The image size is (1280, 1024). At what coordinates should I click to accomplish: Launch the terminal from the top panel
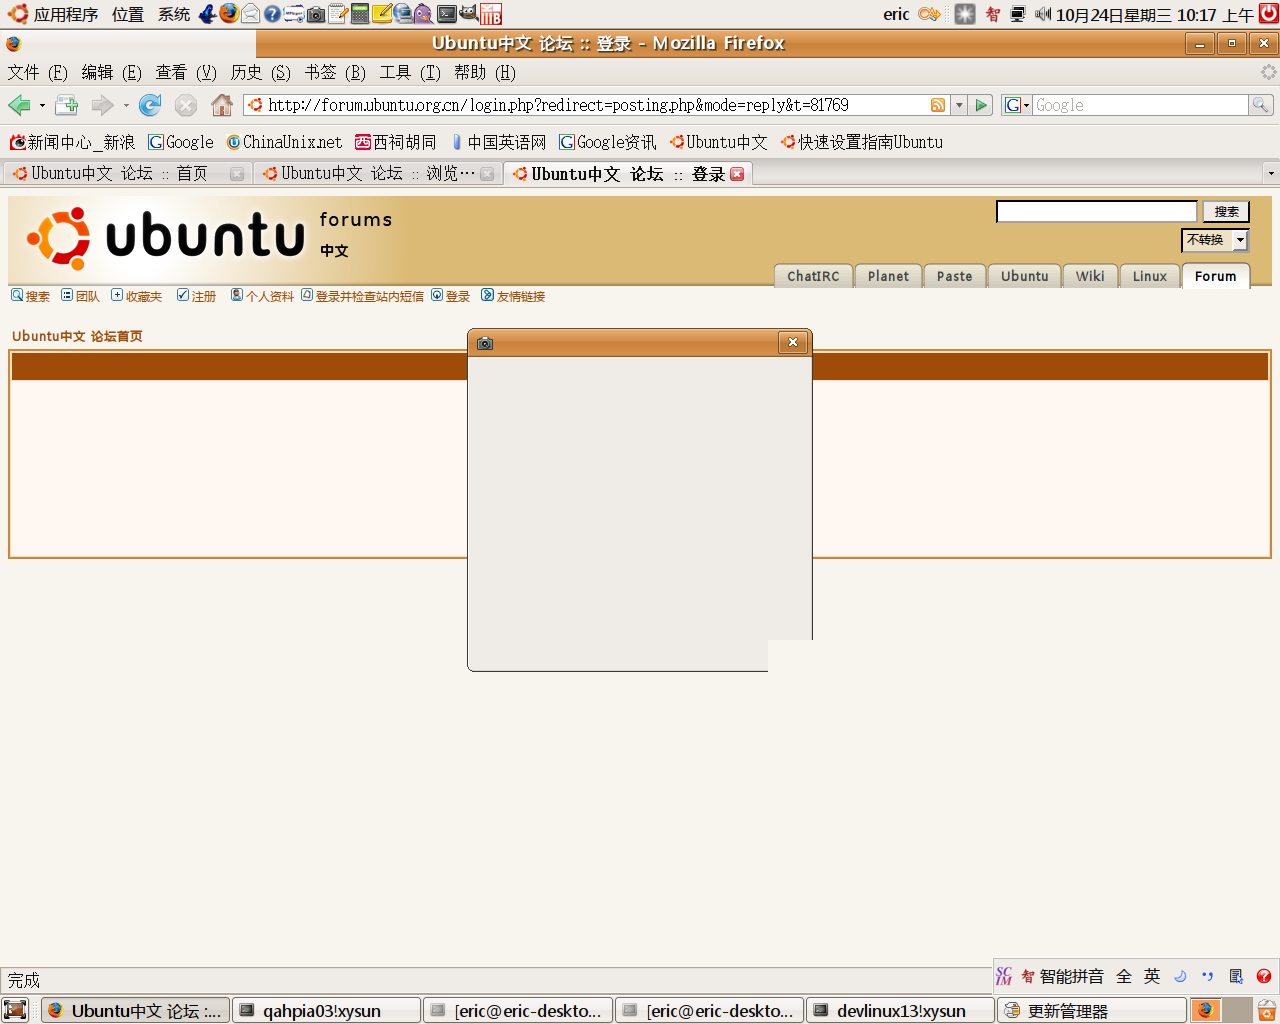click(x=447, y=14)
